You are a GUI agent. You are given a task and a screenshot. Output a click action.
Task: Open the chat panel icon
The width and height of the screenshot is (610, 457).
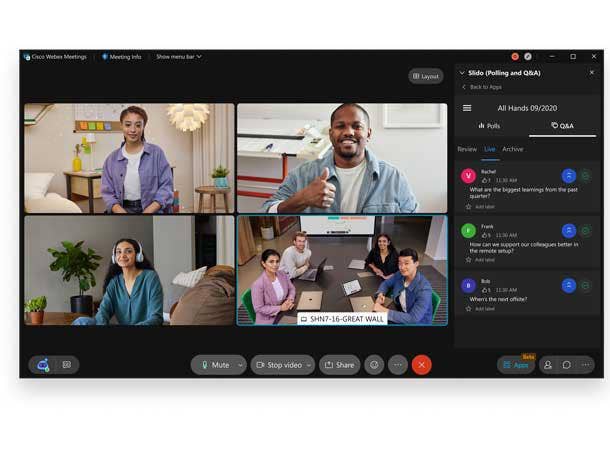566,365
